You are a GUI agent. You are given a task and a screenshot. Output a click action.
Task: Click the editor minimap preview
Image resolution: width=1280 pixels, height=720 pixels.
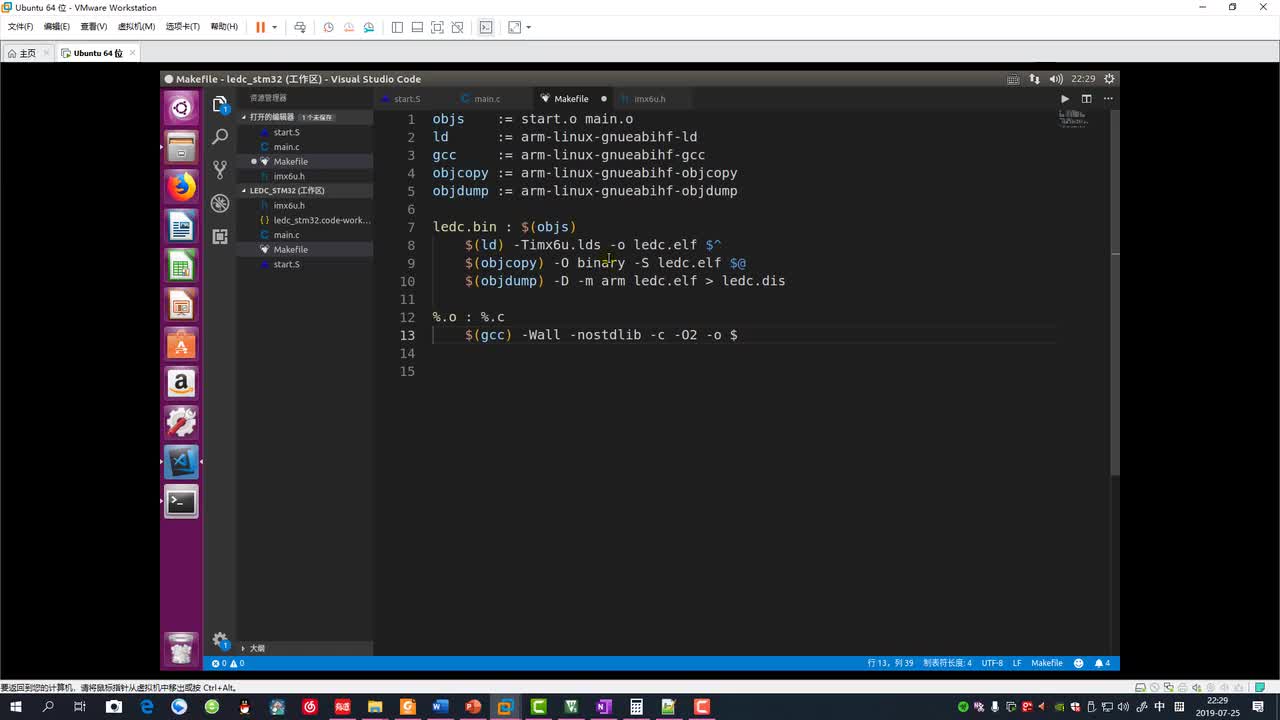tap(1072, 118)
